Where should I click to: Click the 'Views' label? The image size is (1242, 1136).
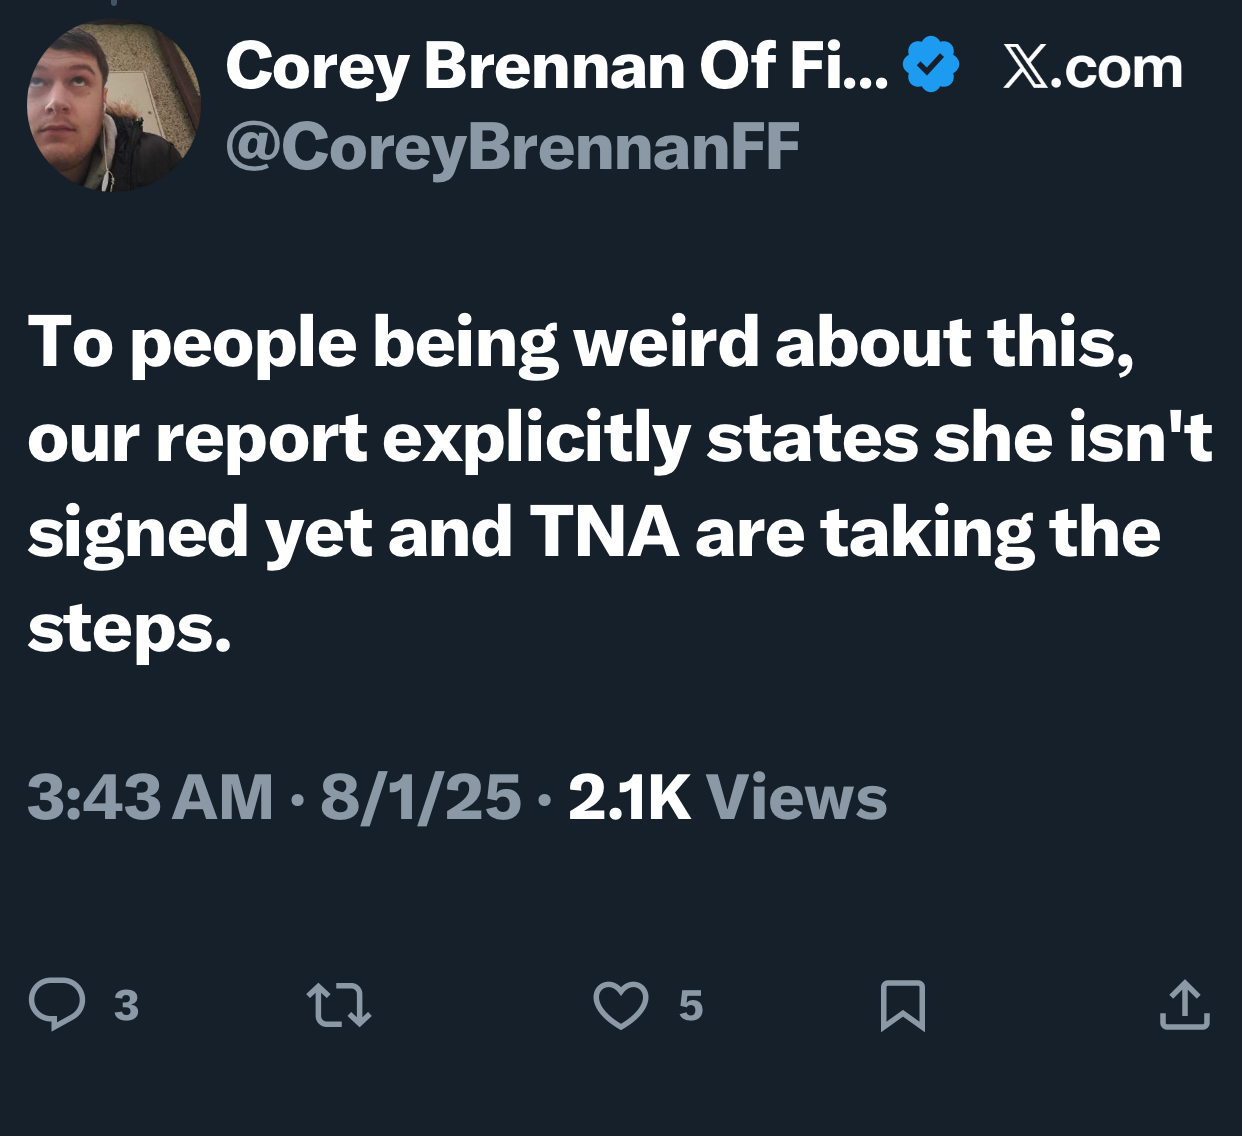(x=796, y=798)
